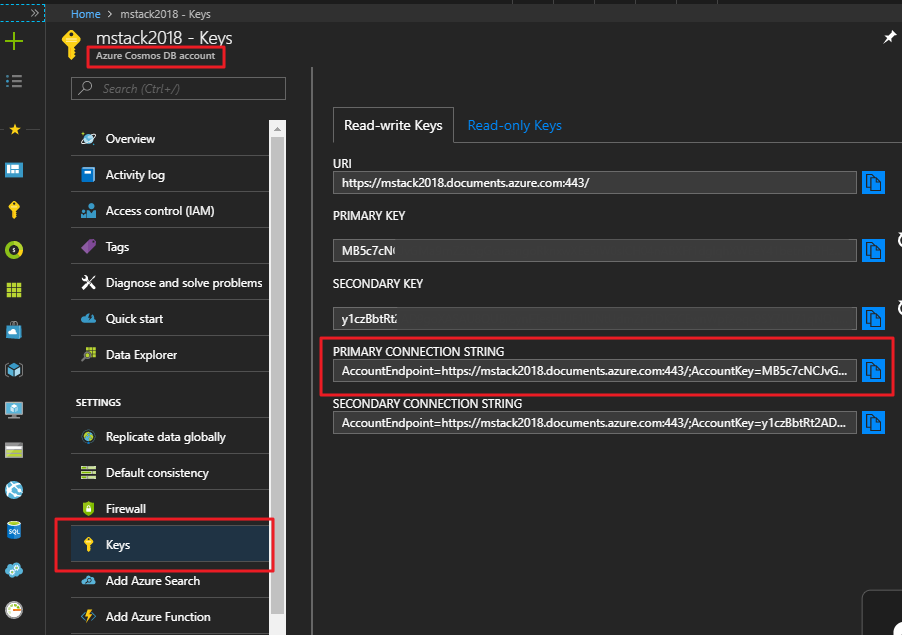Regenerate the Secondary Key
Viewport: 902px width, 635px height.
point(899,308)
